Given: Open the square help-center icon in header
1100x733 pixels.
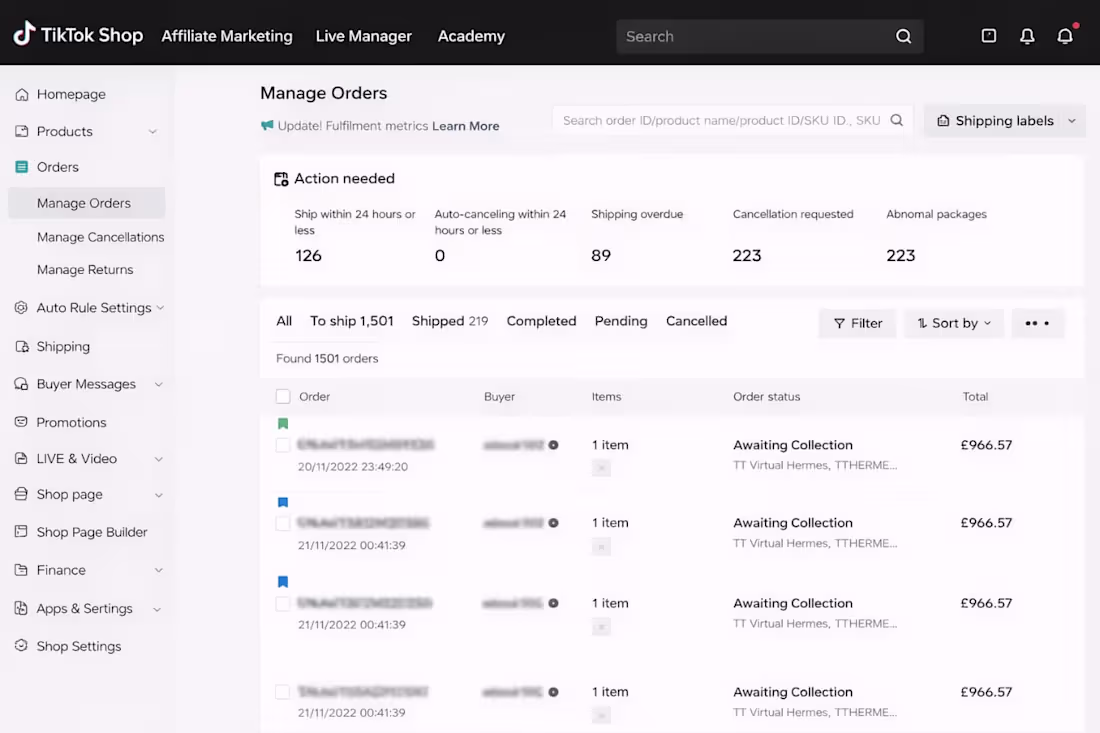Looking at the screenshot, I should point(988,36).
